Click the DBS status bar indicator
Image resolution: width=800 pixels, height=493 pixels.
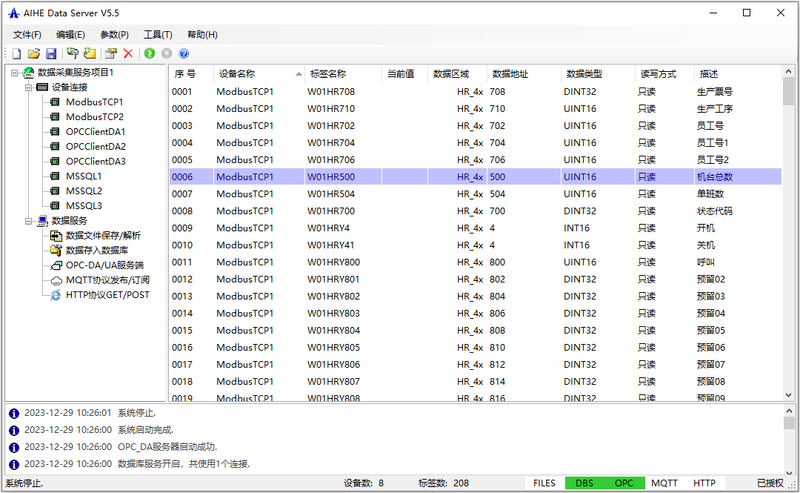click(x=584, y=483)
